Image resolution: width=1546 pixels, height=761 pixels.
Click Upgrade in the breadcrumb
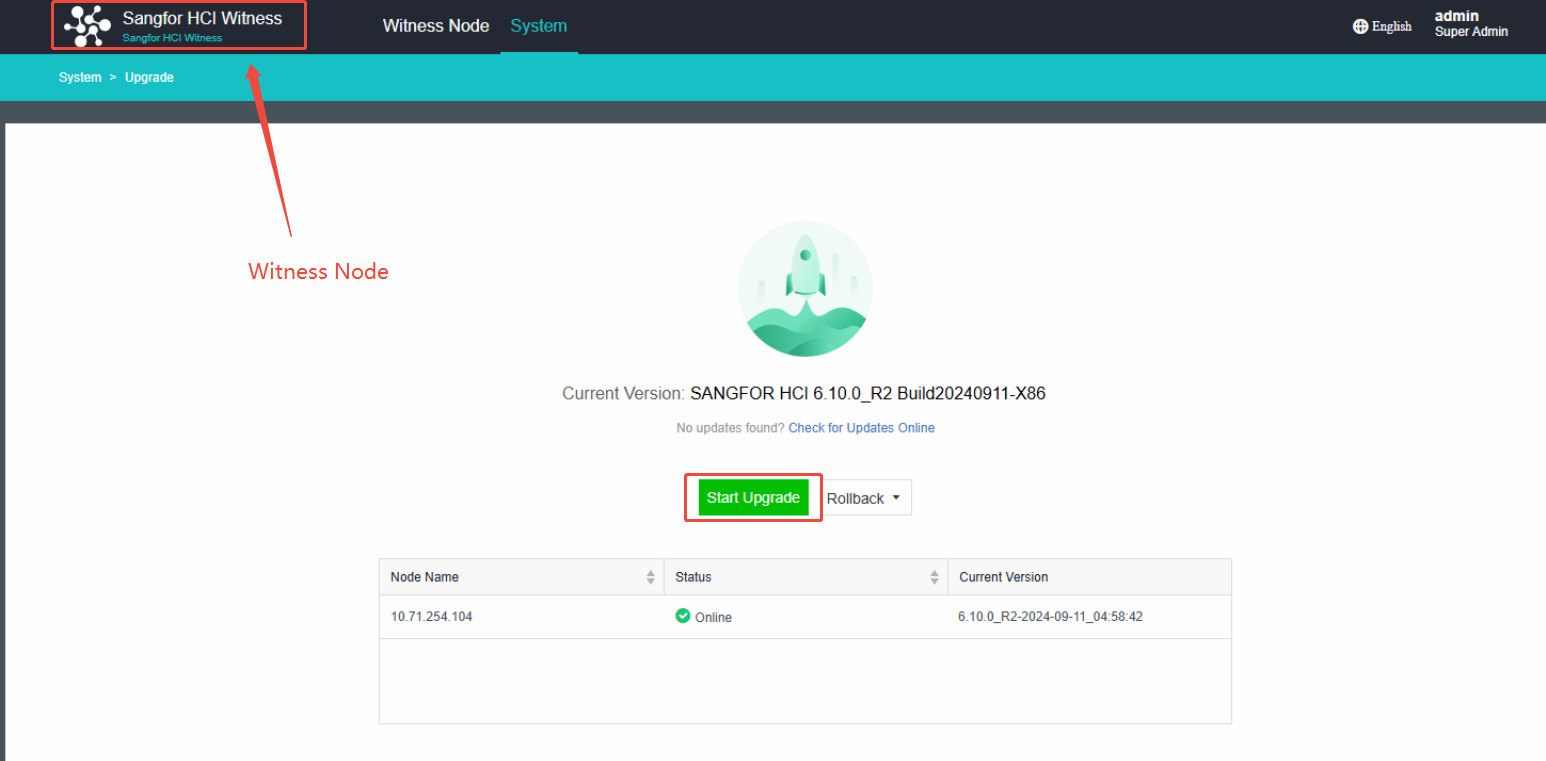pyautogui.click(x=149, y=77)
